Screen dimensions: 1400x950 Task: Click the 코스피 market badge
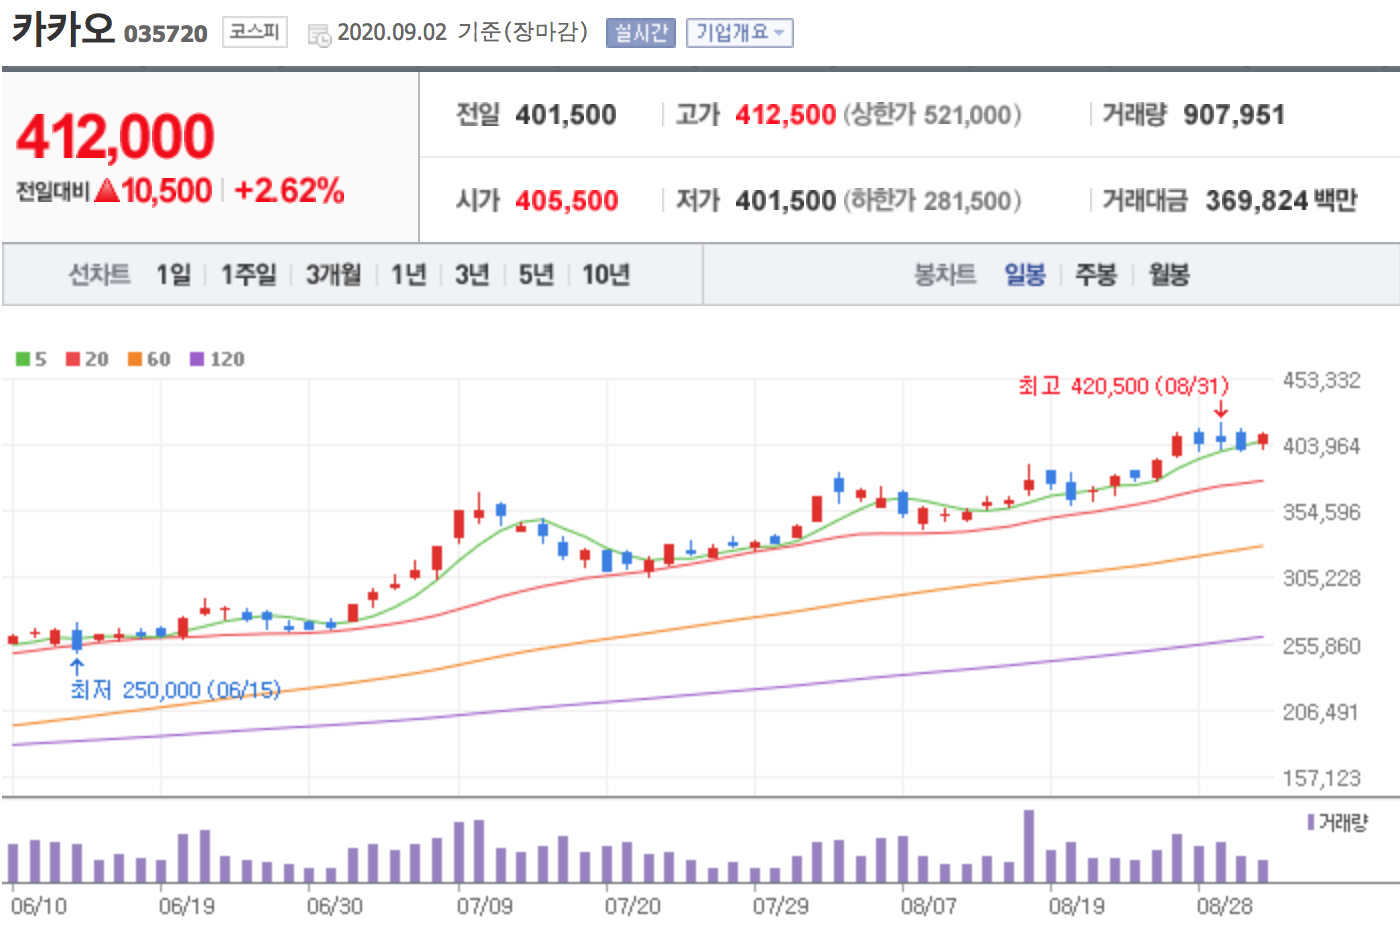pos(254,32)
